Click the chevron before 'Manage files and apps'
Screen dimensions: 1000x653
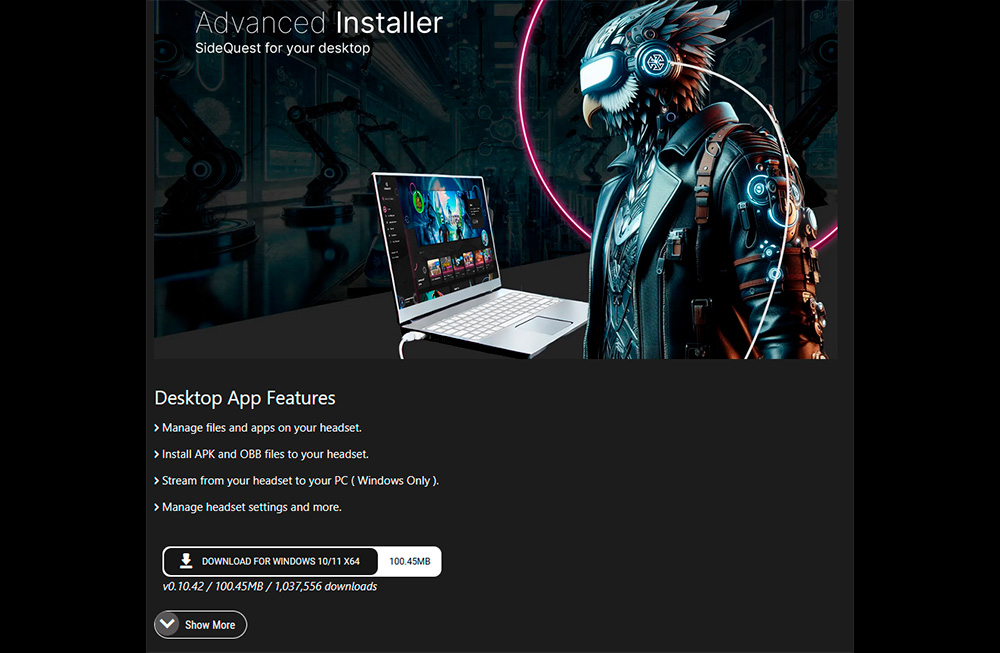point(157,428)
